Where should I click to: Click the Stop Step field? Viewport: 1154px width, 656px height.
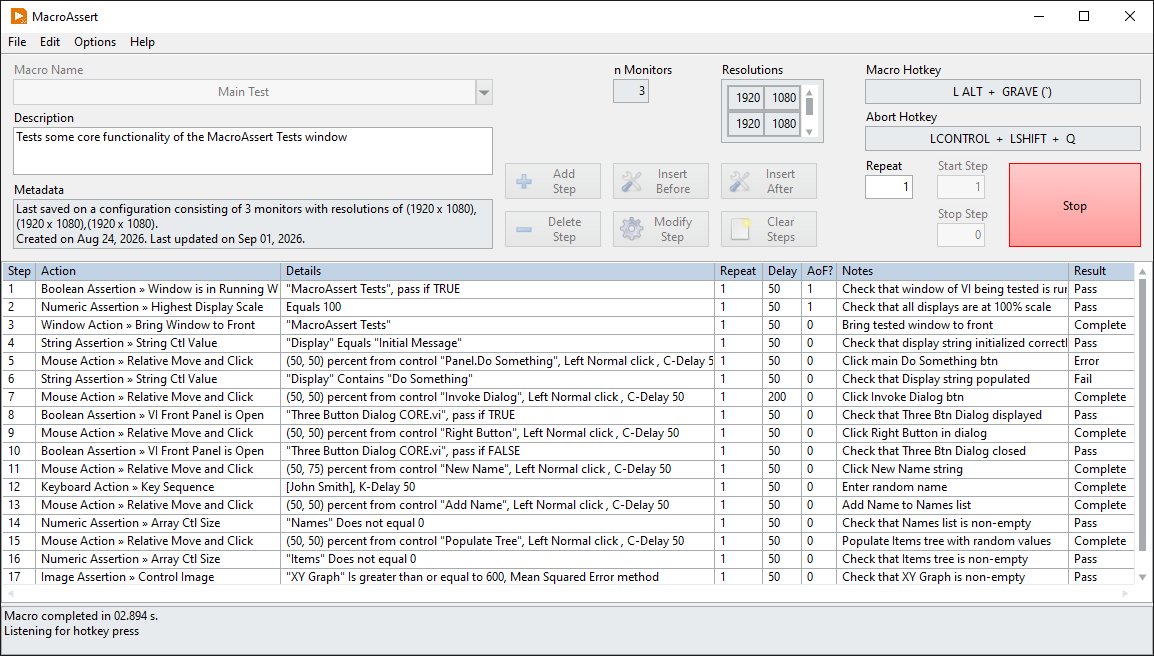(x=961, y=235)
